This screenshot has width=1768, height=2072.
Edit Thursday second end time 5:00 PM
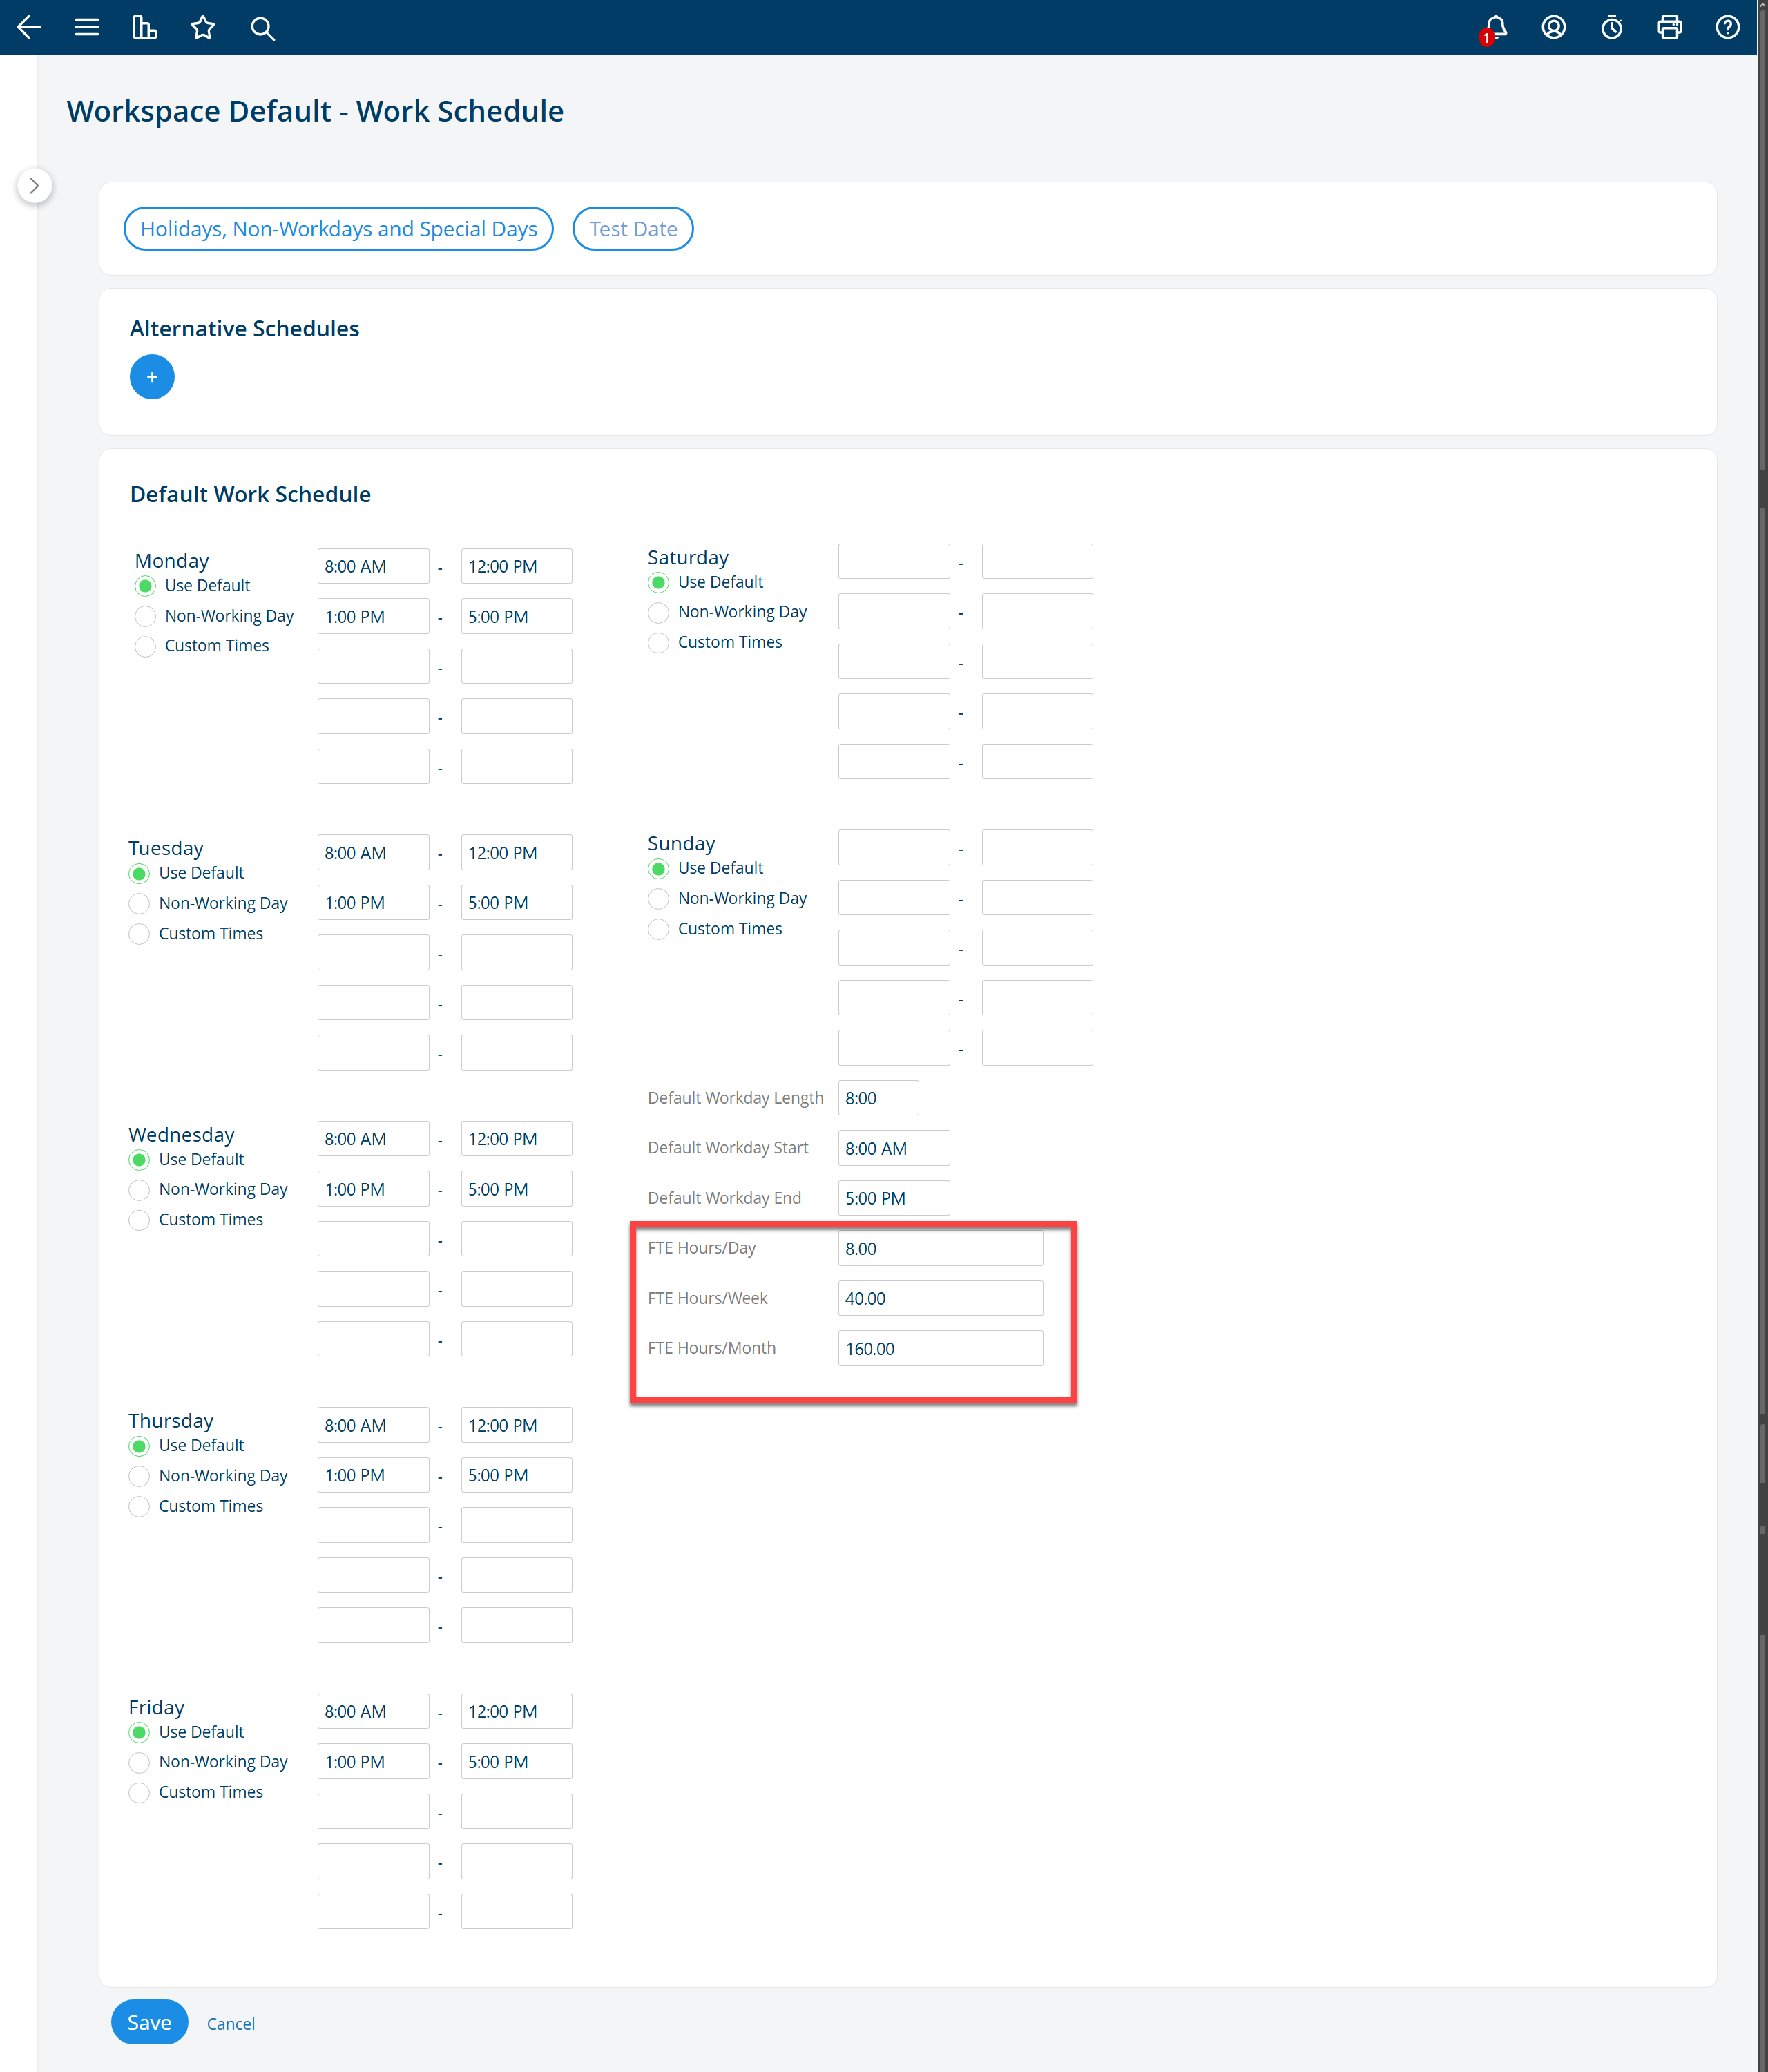point(516,1475)
